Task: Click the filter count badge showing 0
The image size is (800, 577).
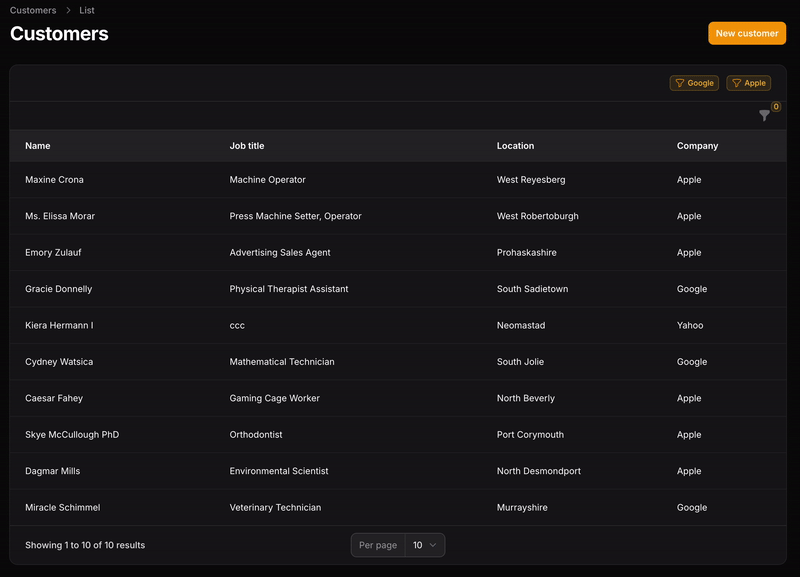Action: pos(776,106)
